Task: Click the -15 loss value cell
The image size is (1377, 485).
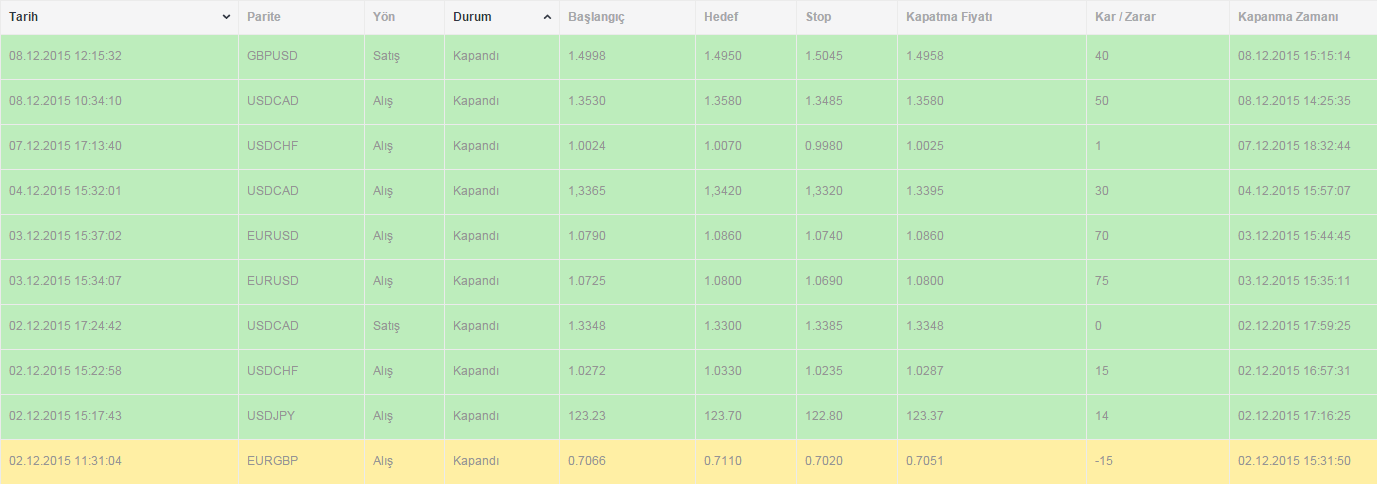Action: click(x=1104, y=461)
